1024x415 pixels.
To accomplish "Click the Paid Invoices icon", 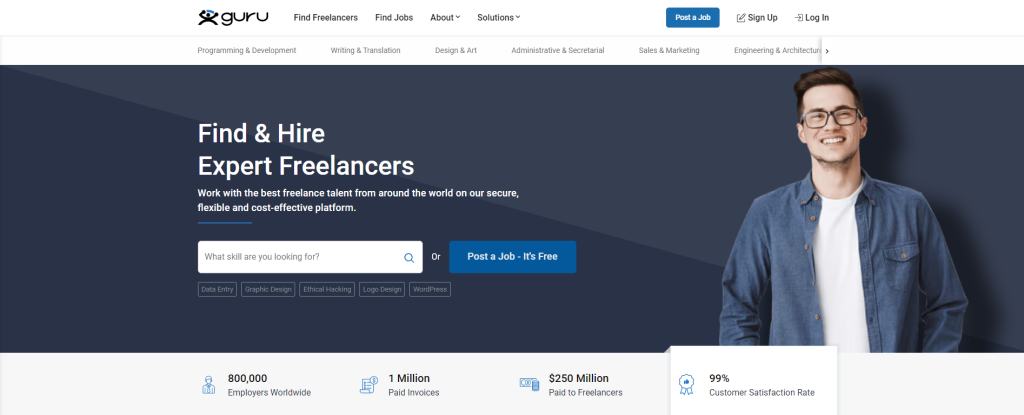I will click(369, 385).
